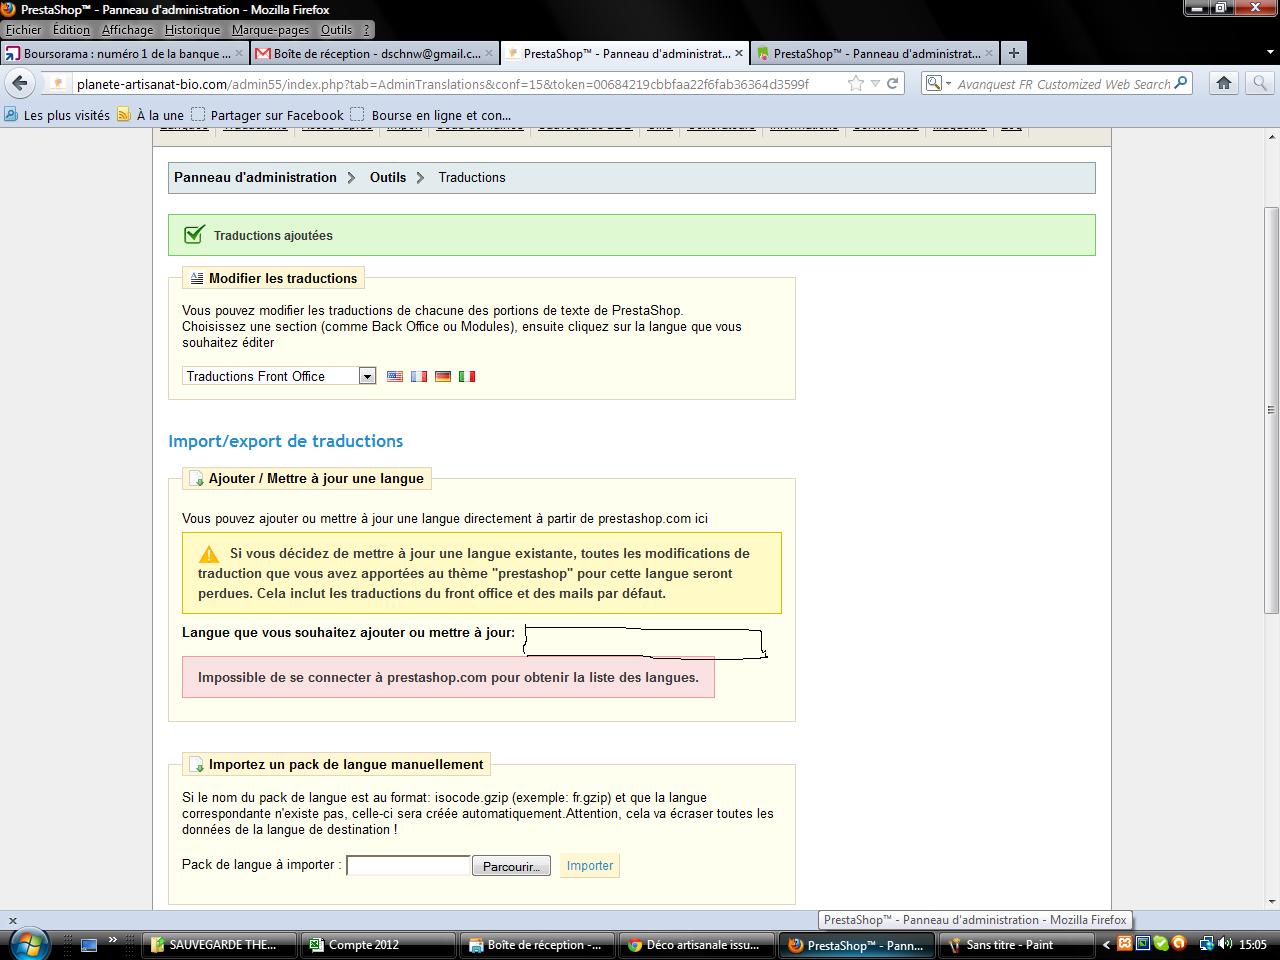Open the search engine selector dropdown
The height and width of the screenshot is (960, 1280).
937,84
